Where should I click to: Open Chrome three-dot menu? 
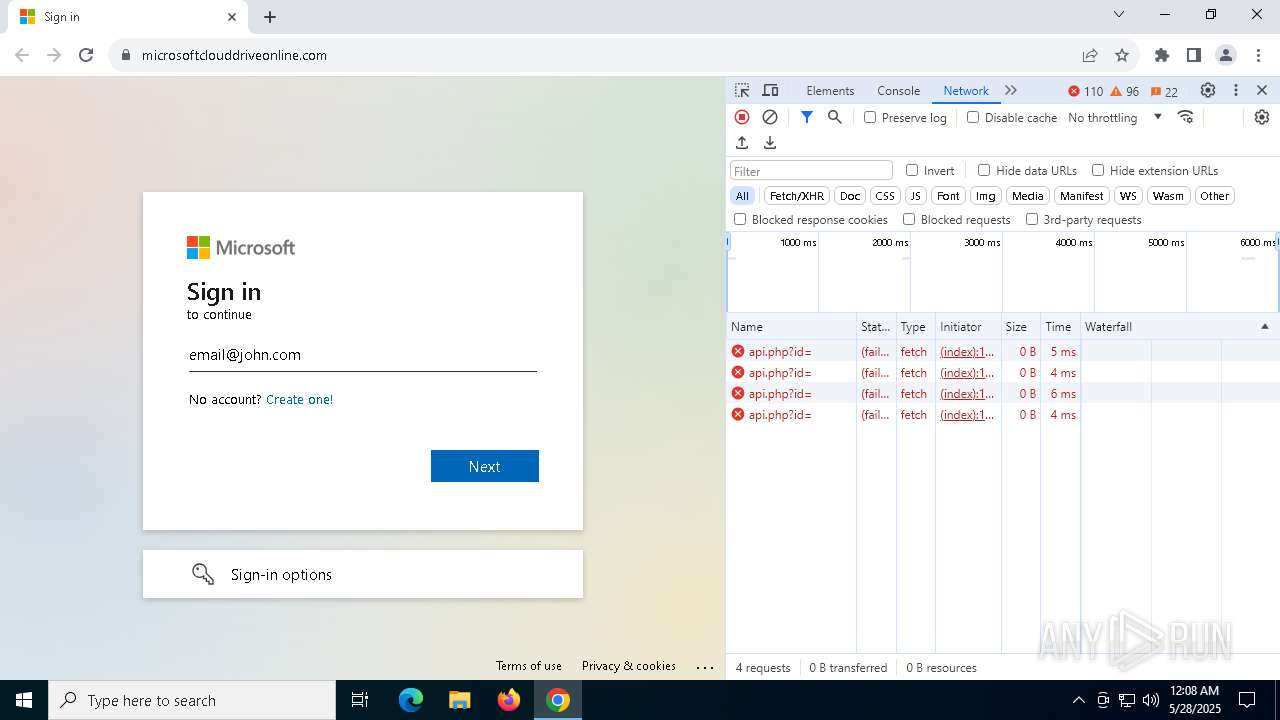pyautogui.click(x=1257, y=55)
